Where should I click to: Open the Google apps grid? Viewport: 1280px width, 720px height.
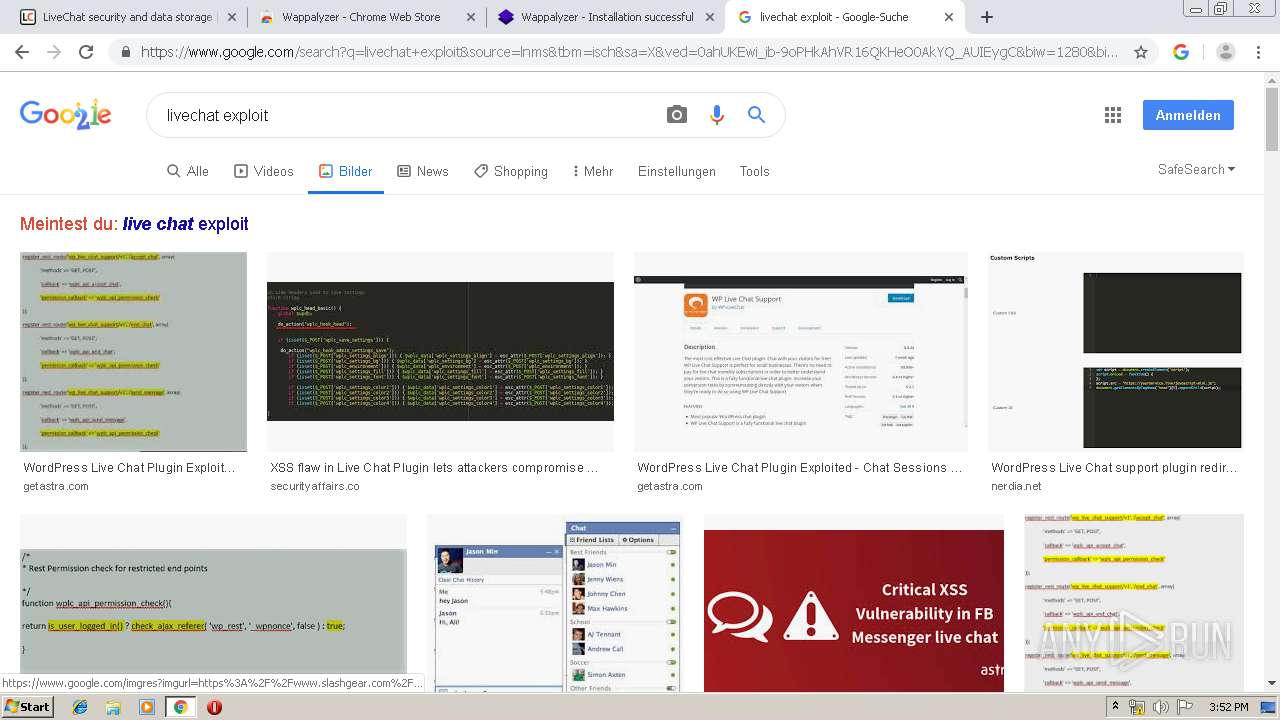1113,115
